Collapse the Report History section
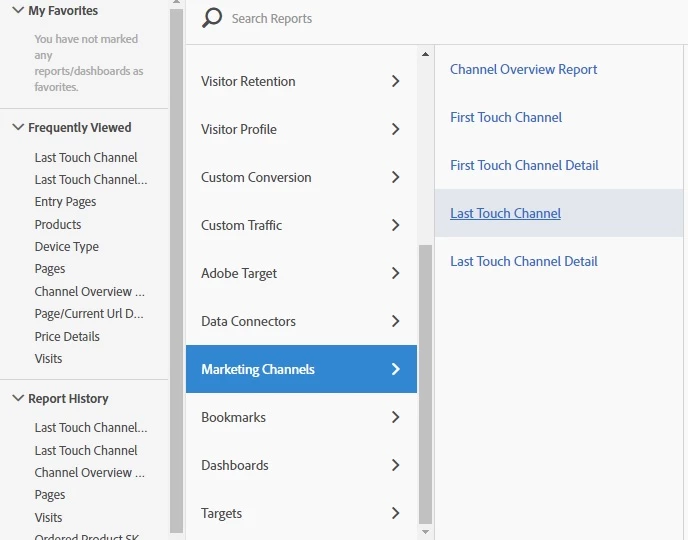The width and height of the screenshot is (688, 540). 18,398
